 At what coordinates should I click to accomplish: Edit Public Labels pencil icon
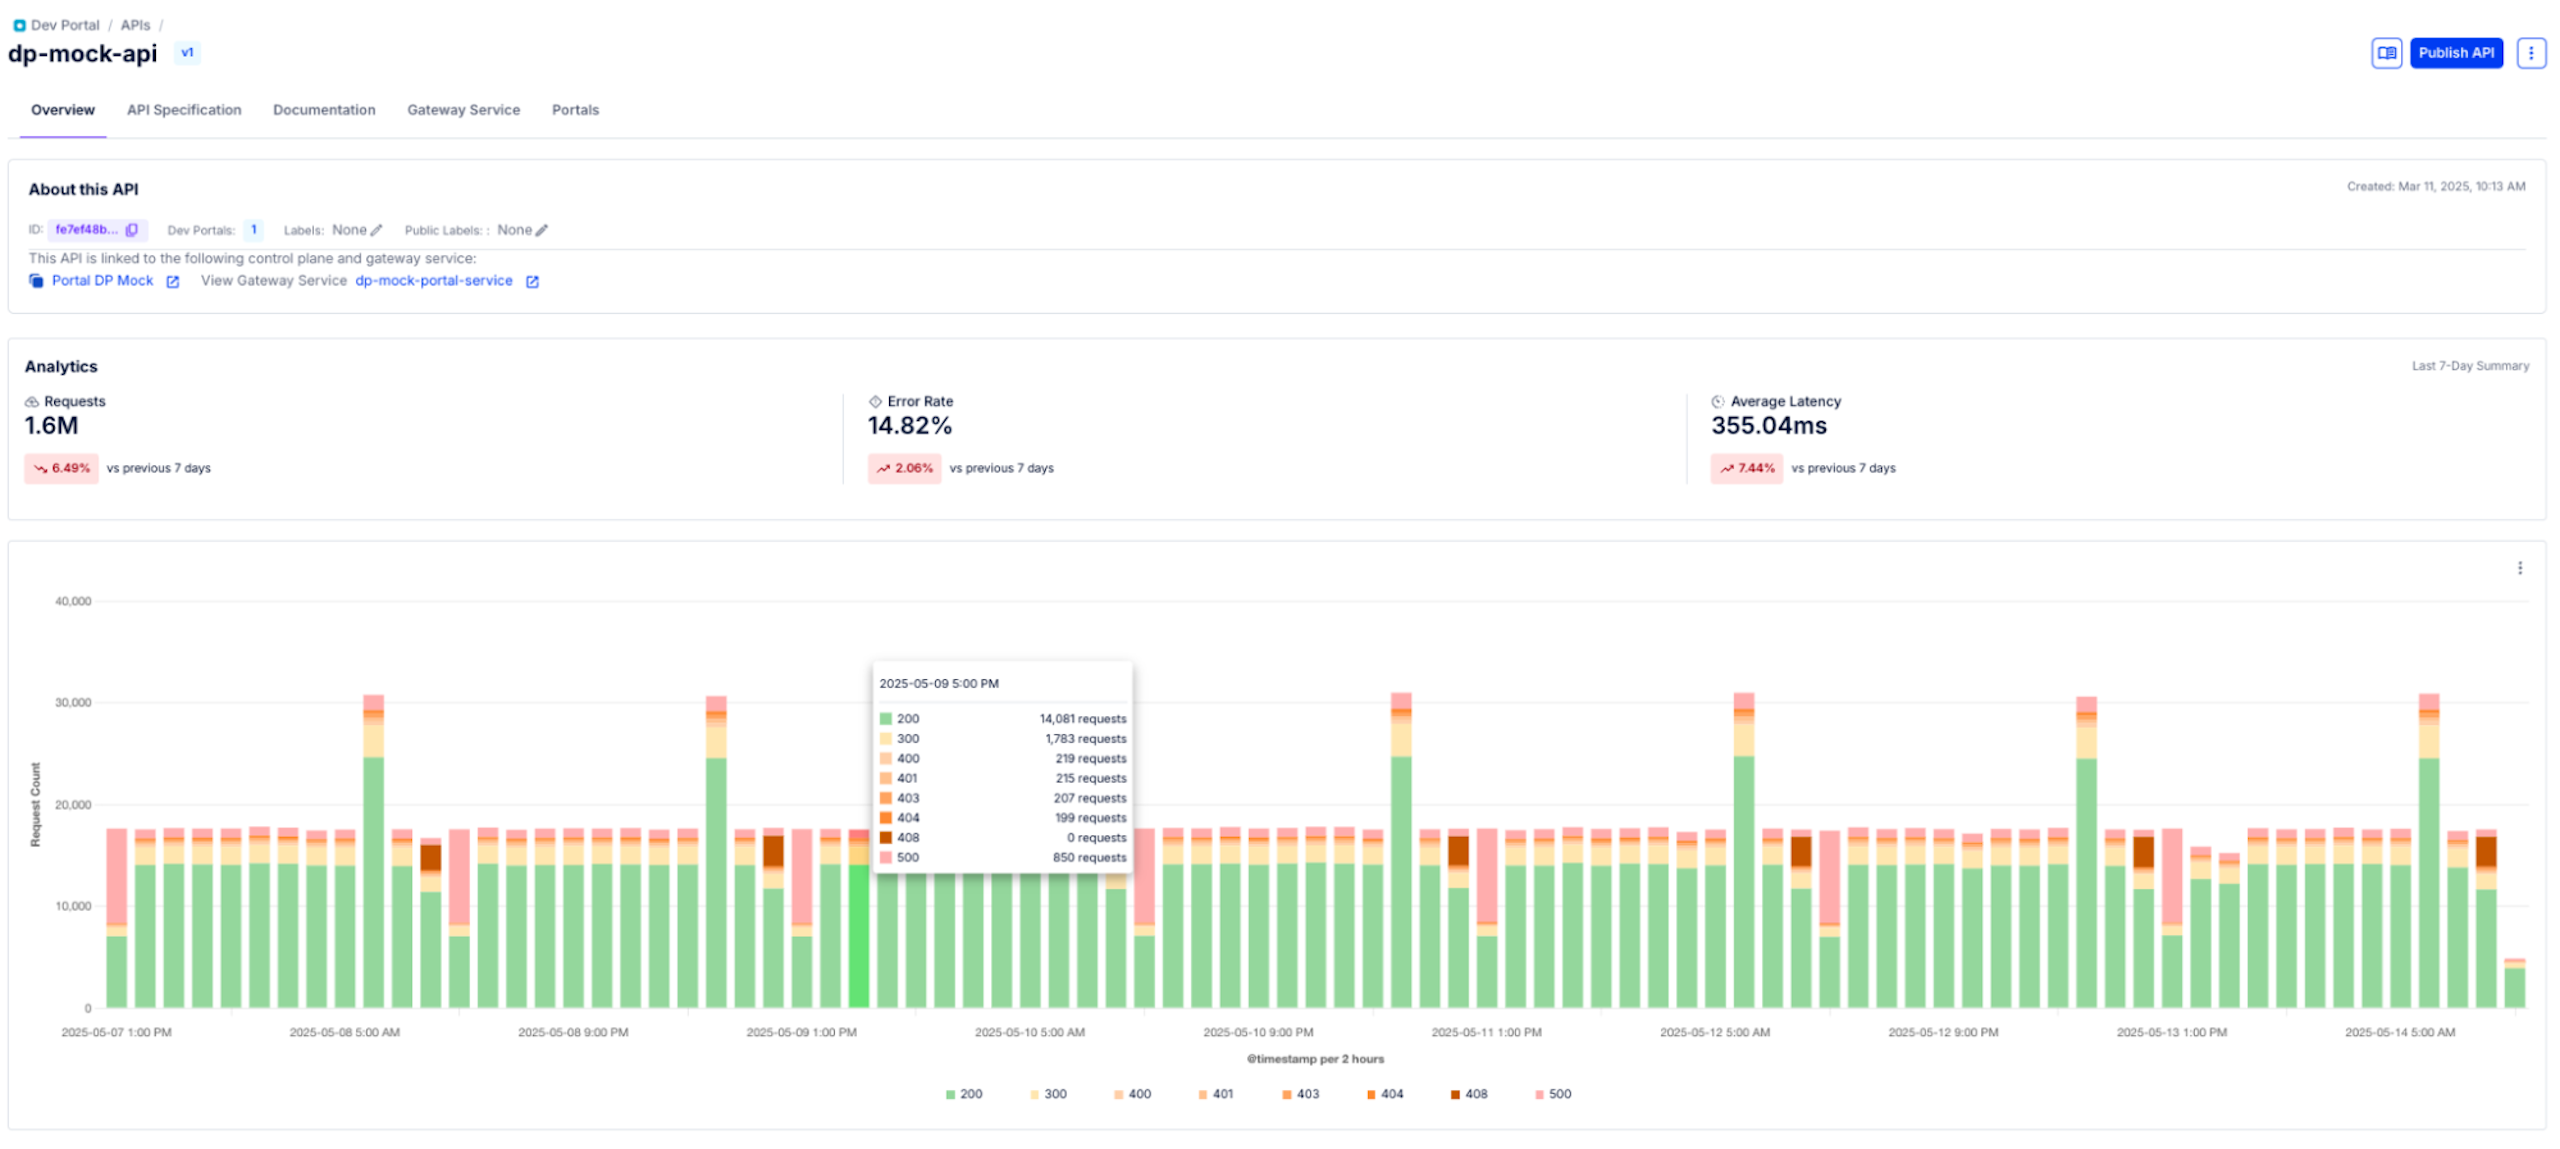tap(542, 230)
